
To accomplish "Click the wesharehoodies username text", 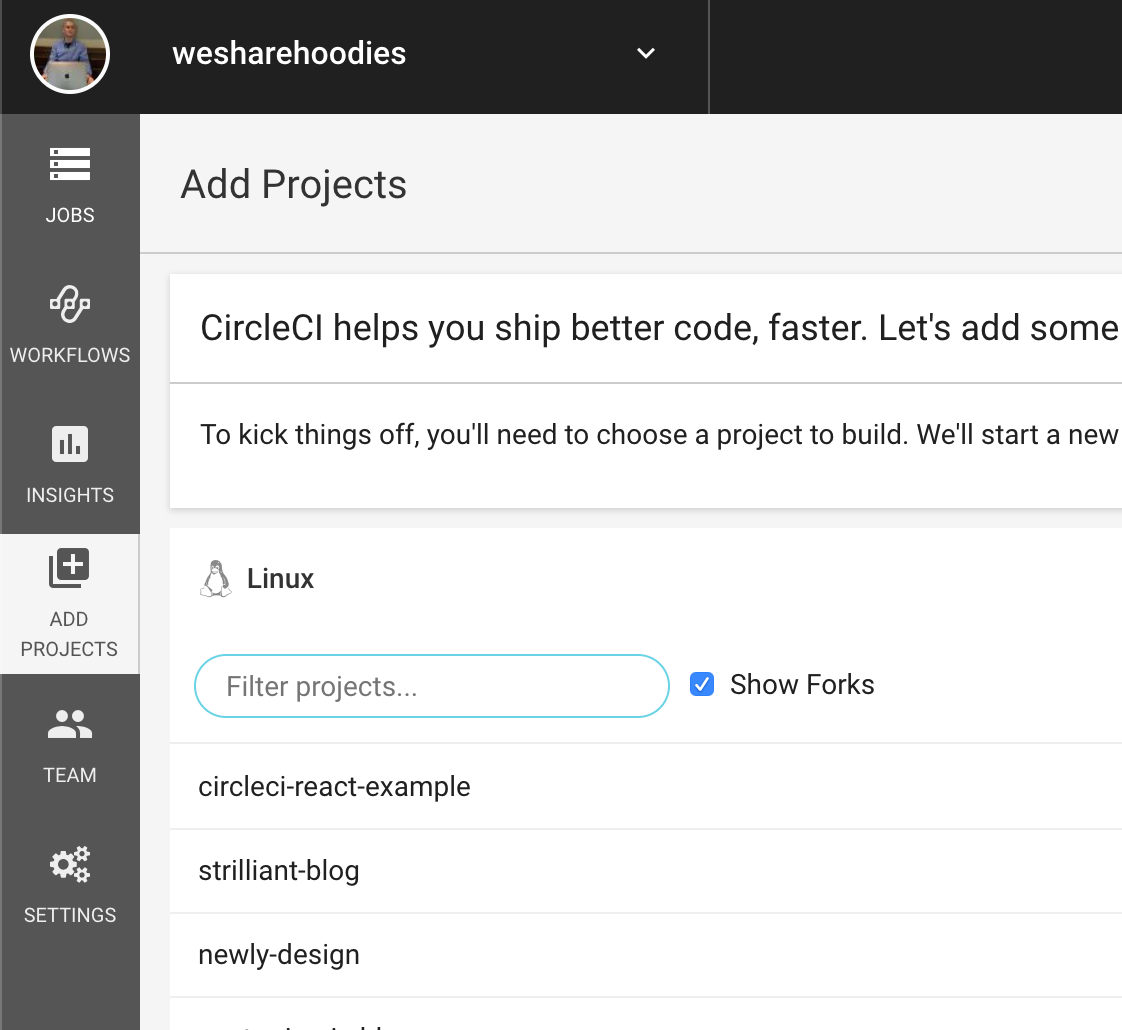I will (288, 54).
